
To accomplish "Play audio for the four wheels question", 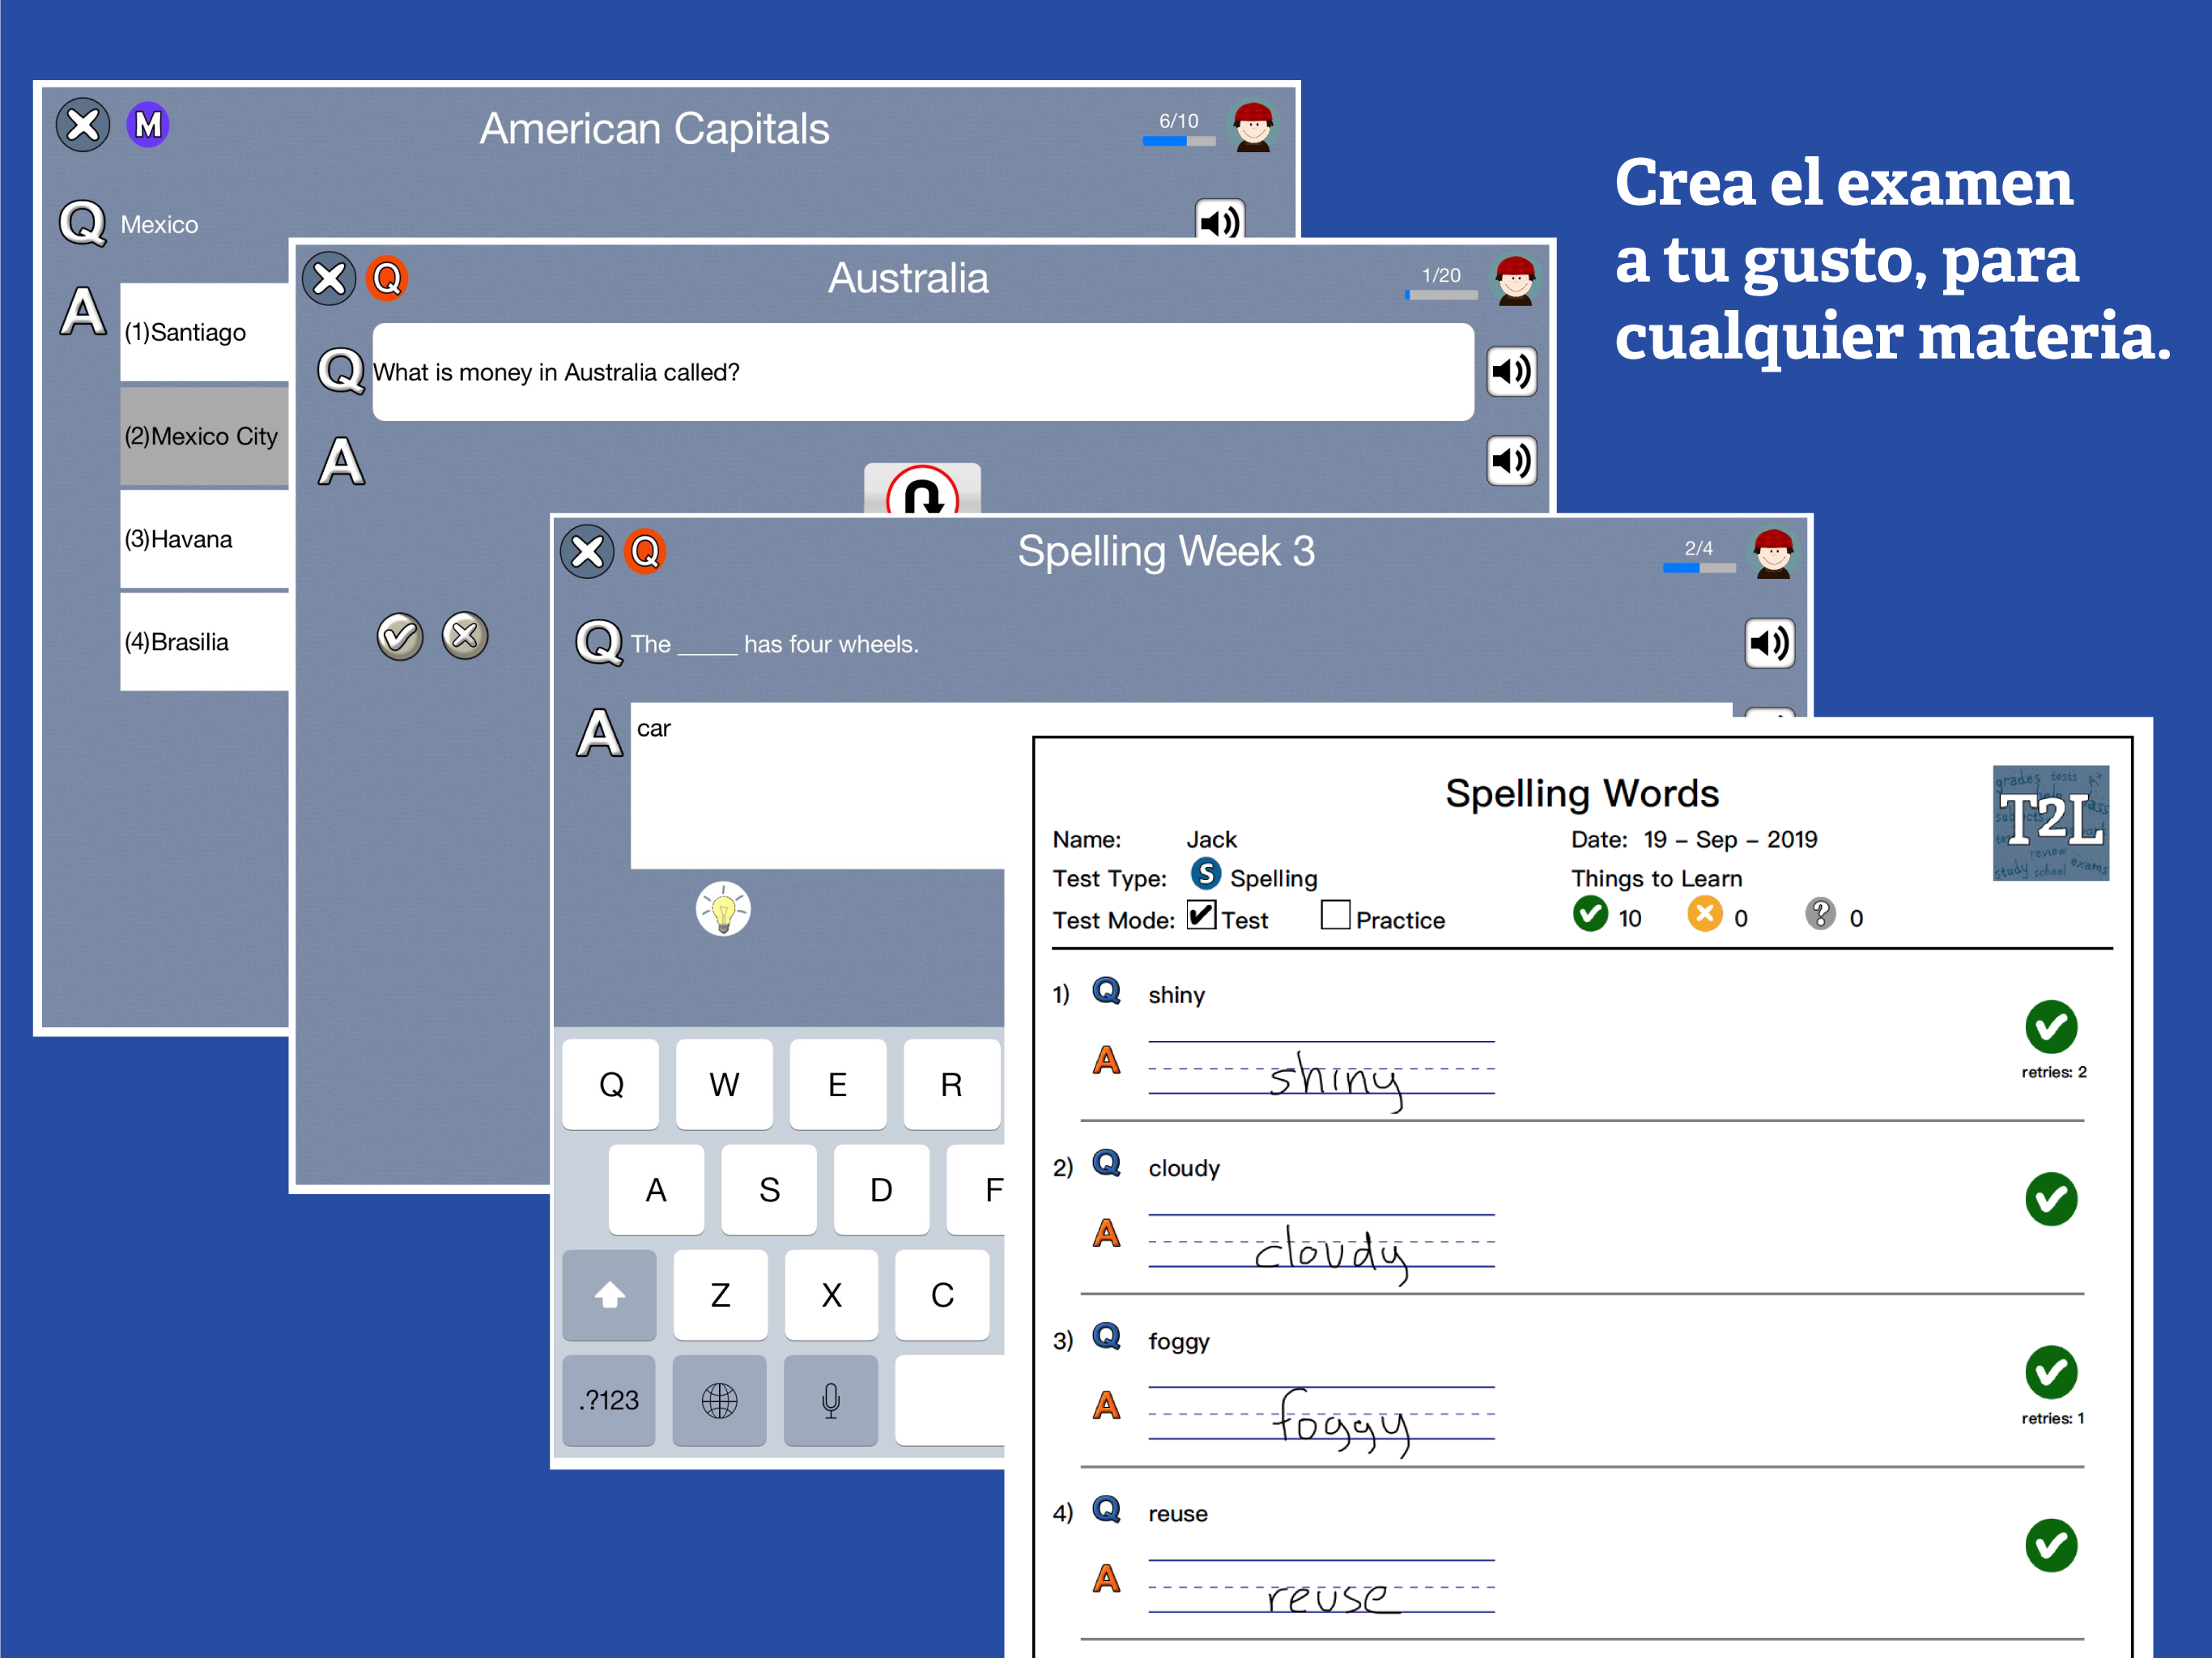I will click(1768, 643).
